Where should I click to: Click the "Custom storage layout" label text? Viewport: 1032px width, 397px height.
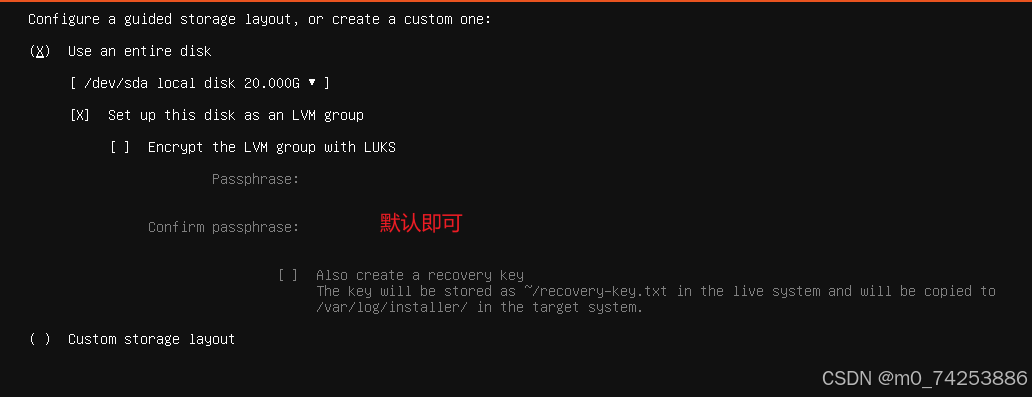click(151, 339)
